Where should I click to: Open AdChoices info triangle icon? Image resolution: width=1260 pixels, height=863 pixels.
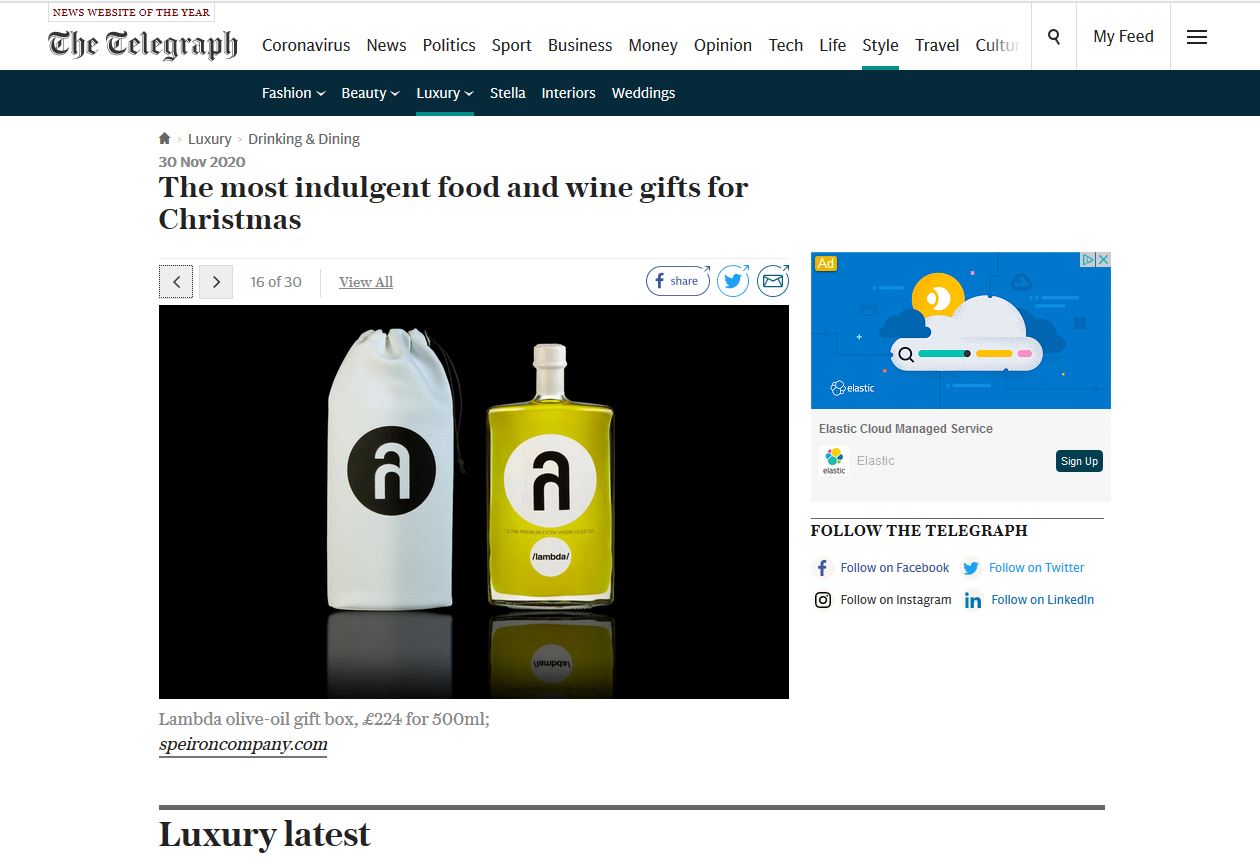(x=1088, y=259)
